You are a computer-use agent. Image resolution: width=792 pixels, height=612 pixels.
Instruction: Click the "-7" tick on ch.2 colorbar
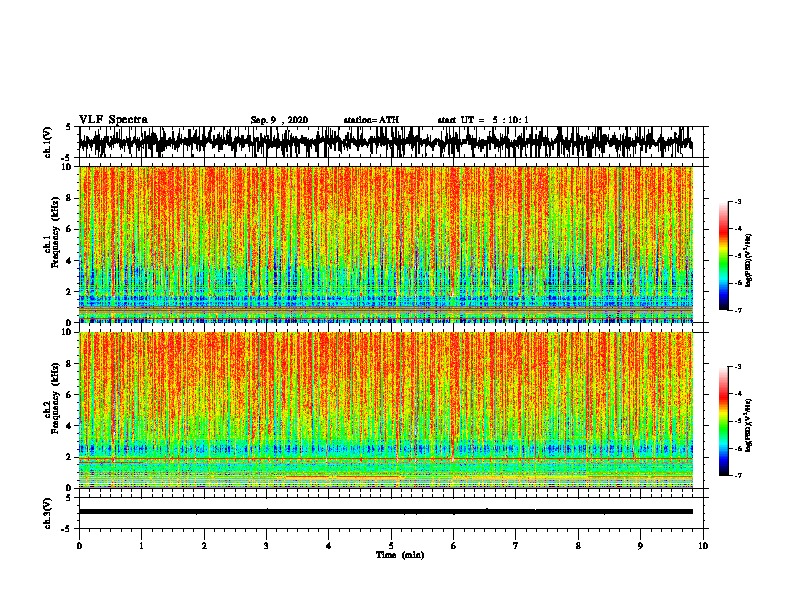(737, 475)
